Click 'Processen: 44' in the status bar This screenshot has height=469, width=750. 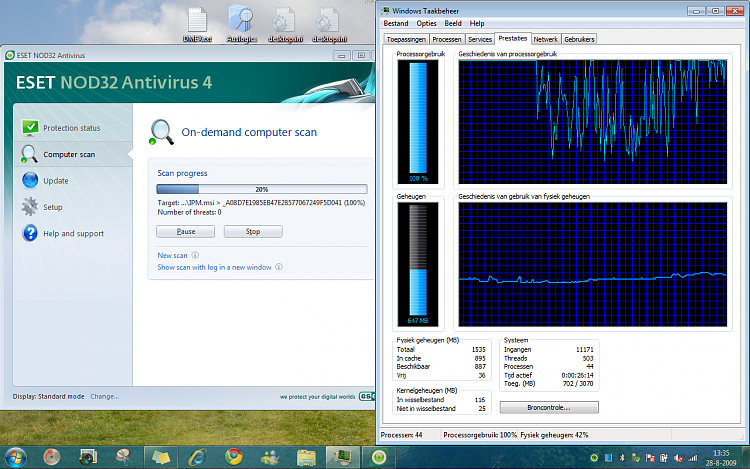point(401,435)
